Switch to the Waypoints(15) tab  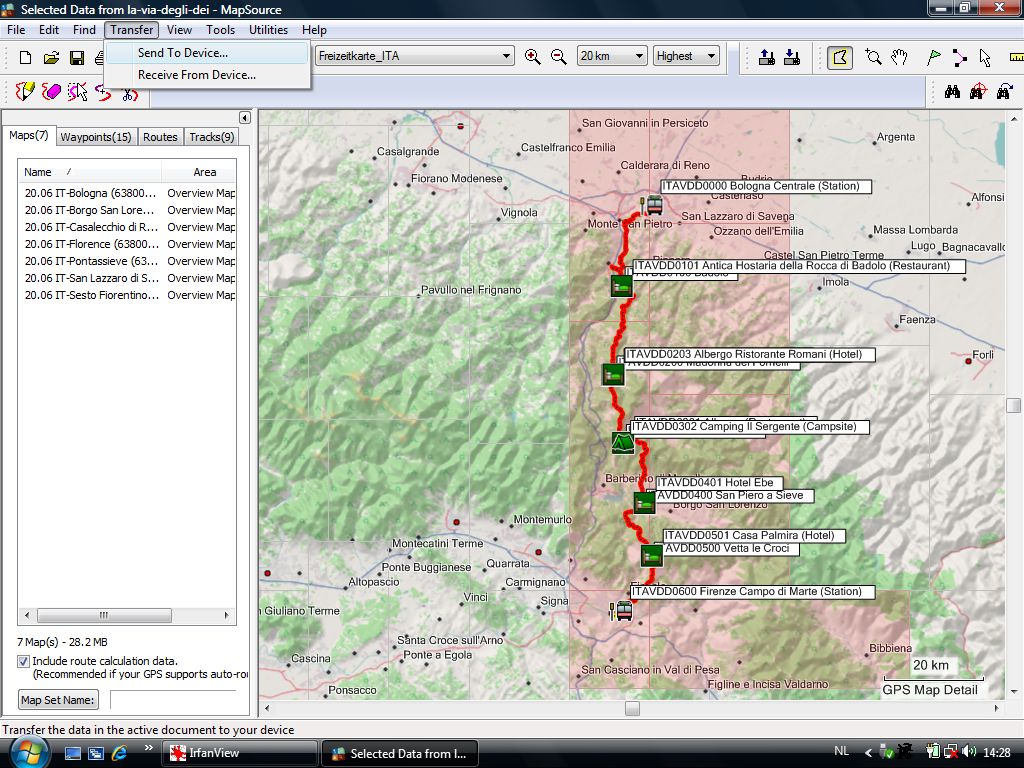tap(95, 137)
